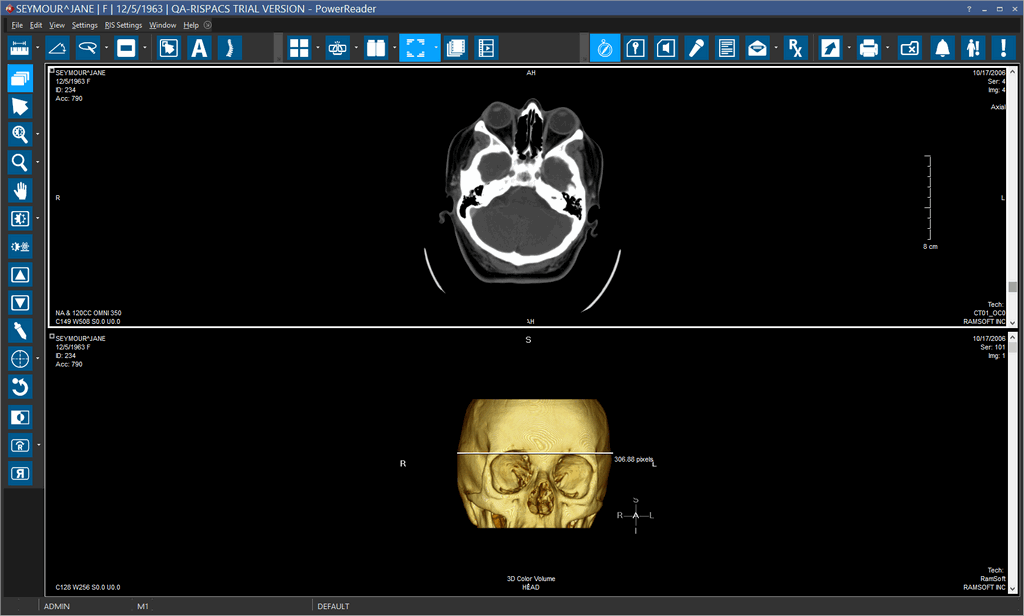The height and width of the screenshot is (616, 1024).
Task: Choose the text annotation 'A' tool
Action: tap(199, 47)
